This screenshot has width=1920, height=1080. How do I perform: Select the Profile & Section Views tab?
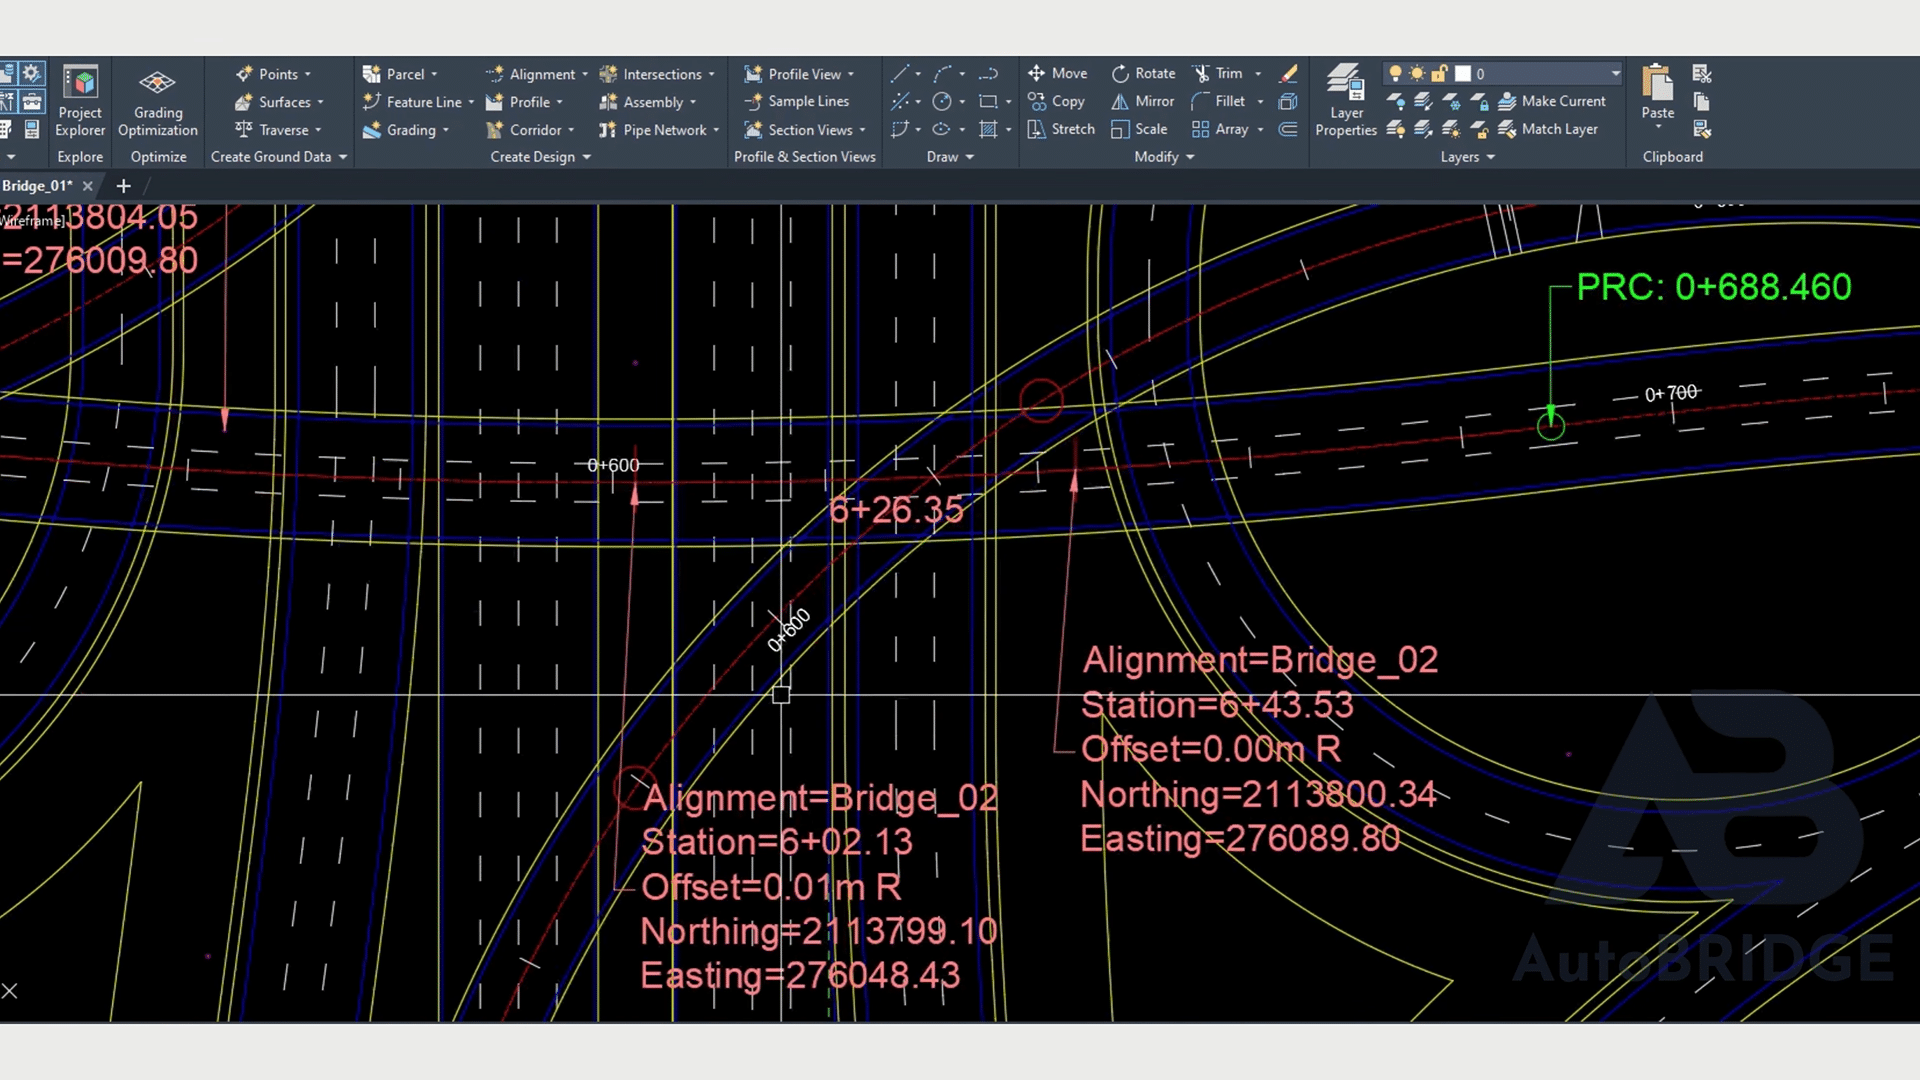click(804, 157)
